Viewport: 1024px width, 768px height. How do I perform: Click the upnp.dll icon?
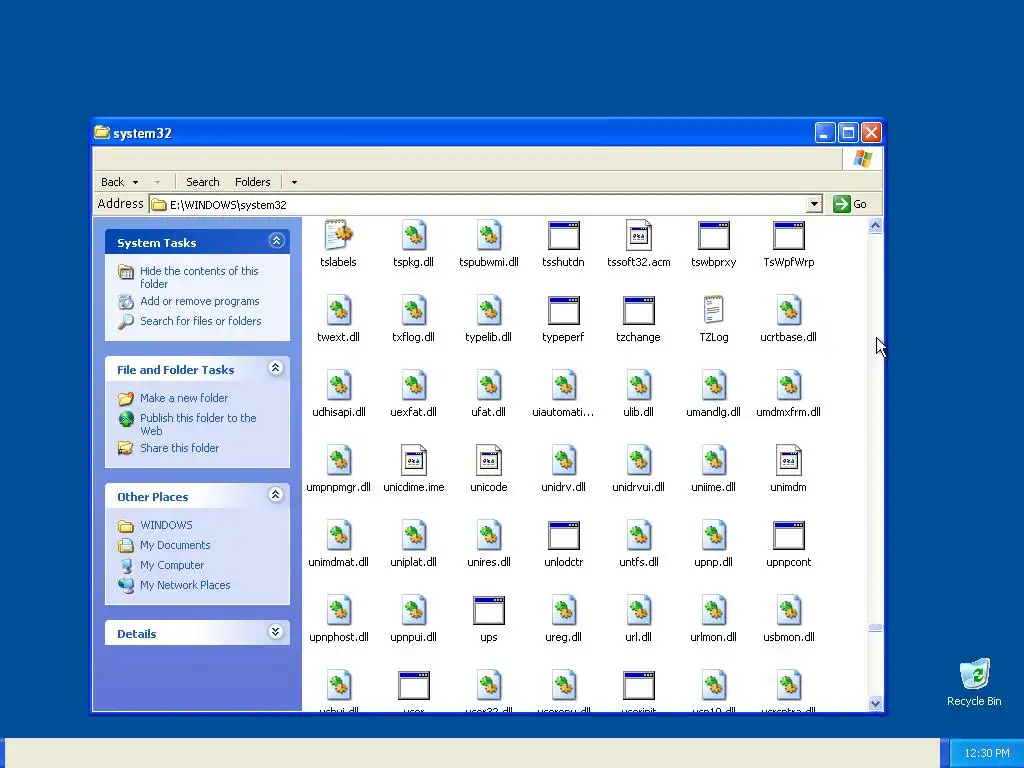714,536
